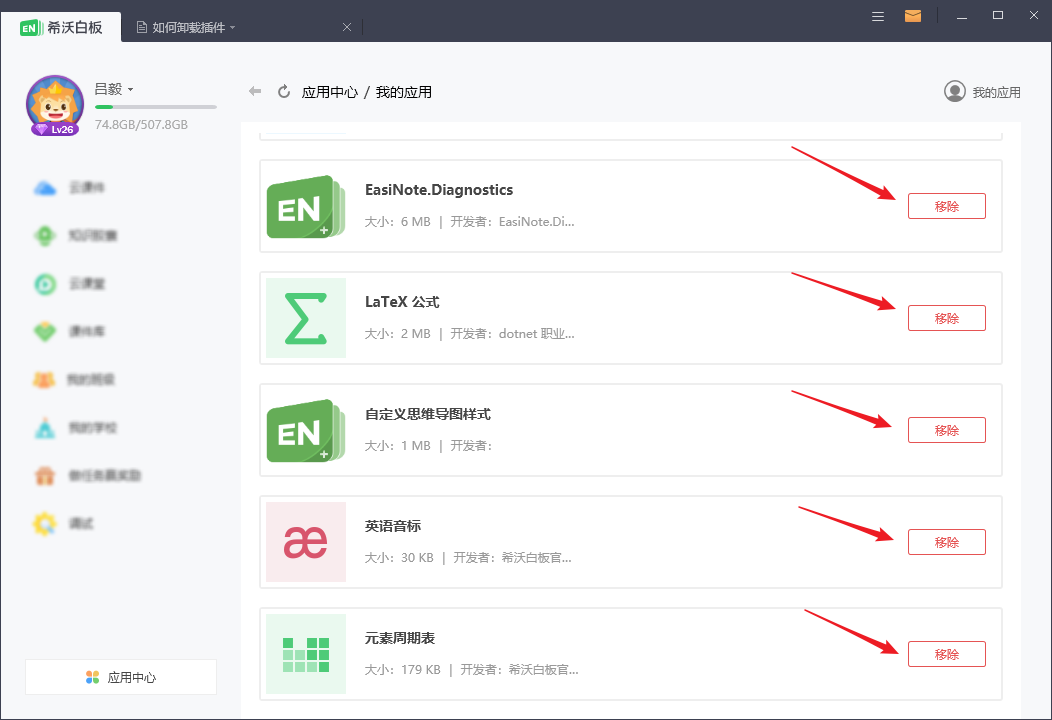Image resolution: width=1052 pixels, height=720 pixels.
Task: Click the document icon on 如何卸载插件 tab
Action: (x=142, y=28)
